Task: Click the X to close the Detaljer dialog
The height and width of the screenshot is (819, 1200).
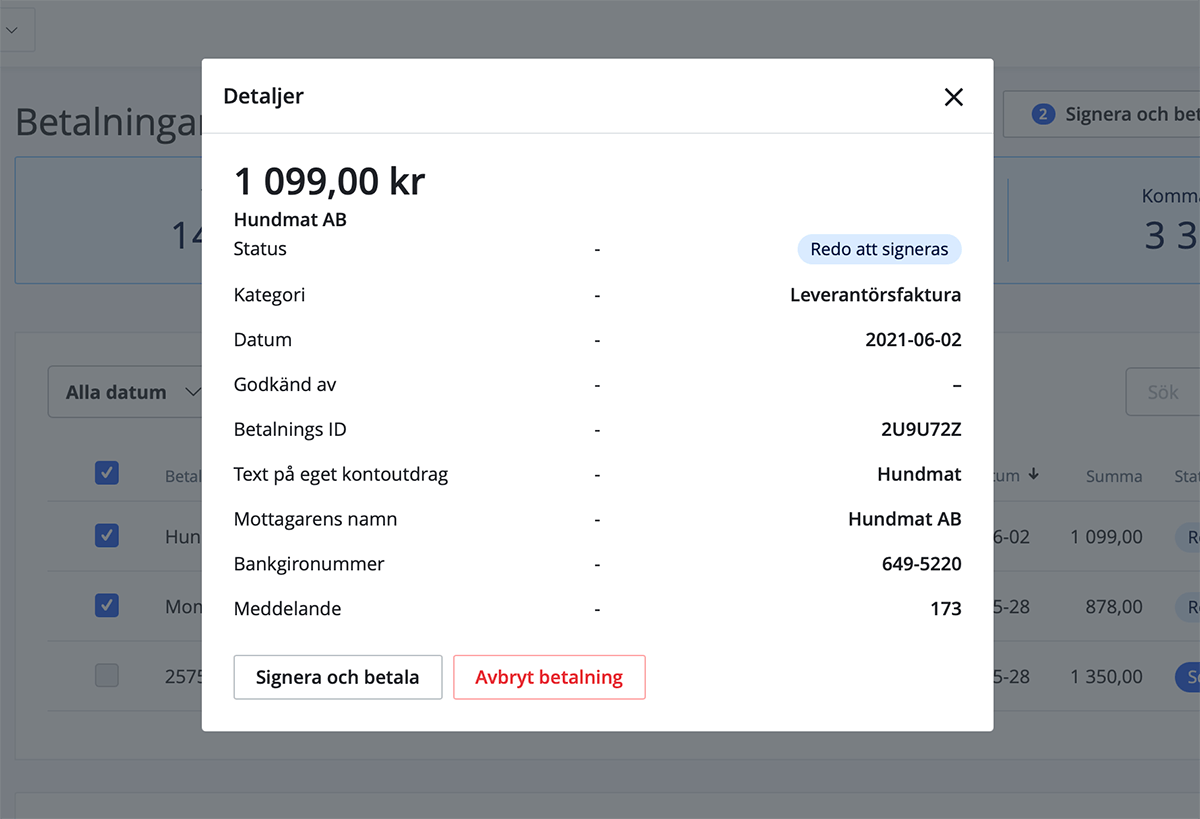Action: 953,97
